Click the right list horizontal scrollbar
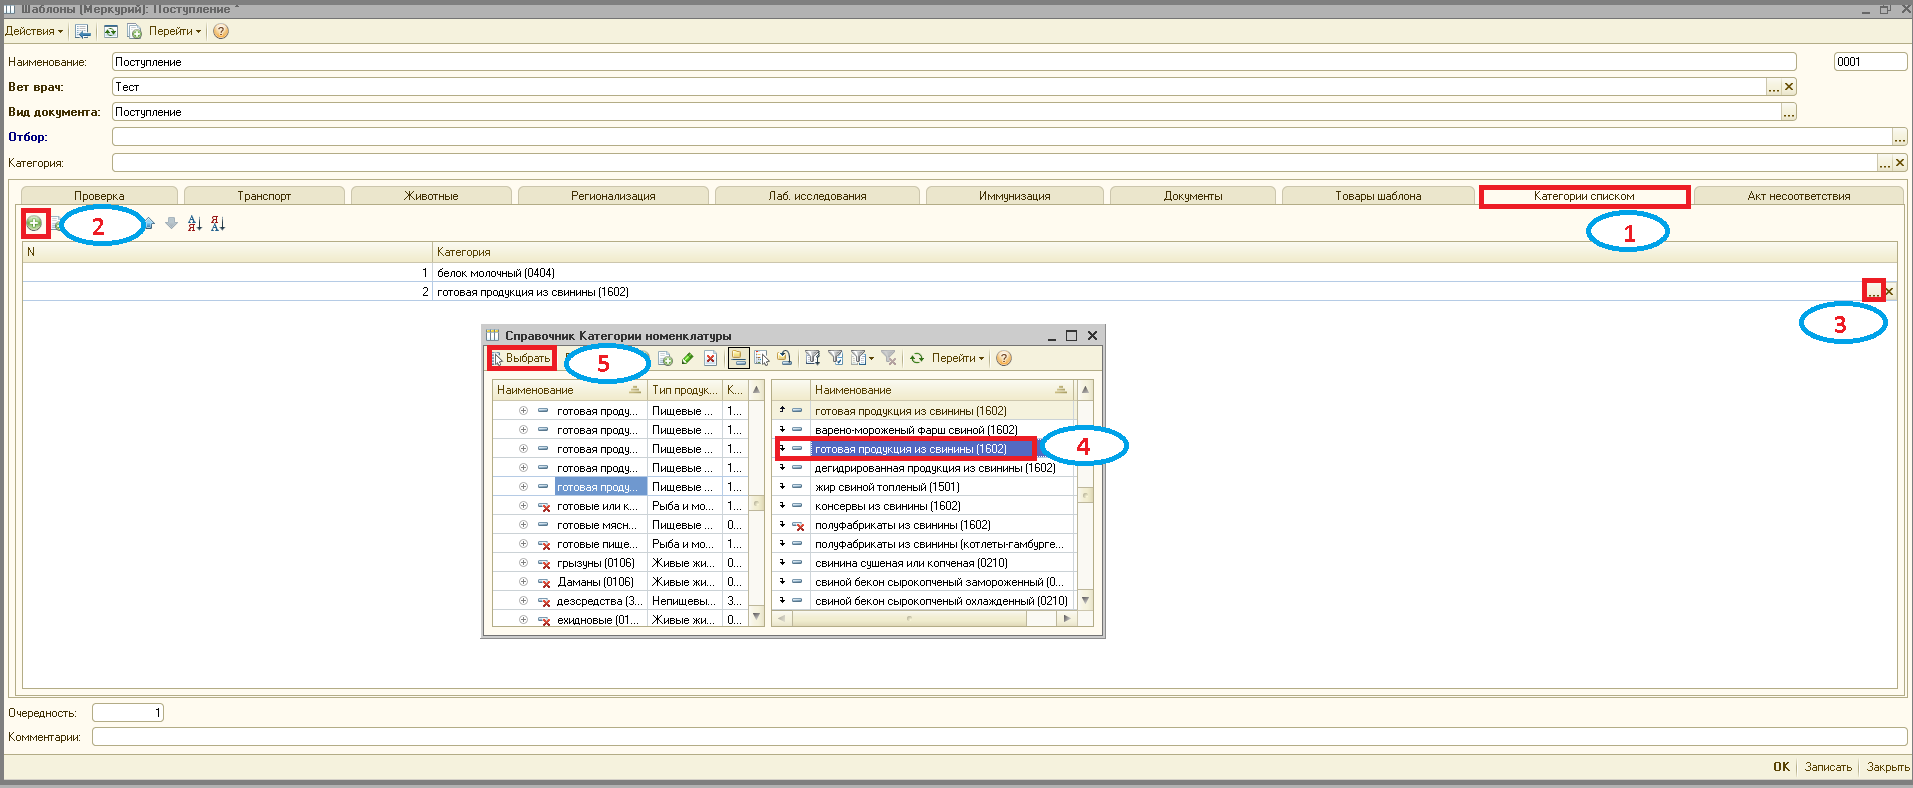This screenshot has width=1913, height=788. click(x=924, y=619)
